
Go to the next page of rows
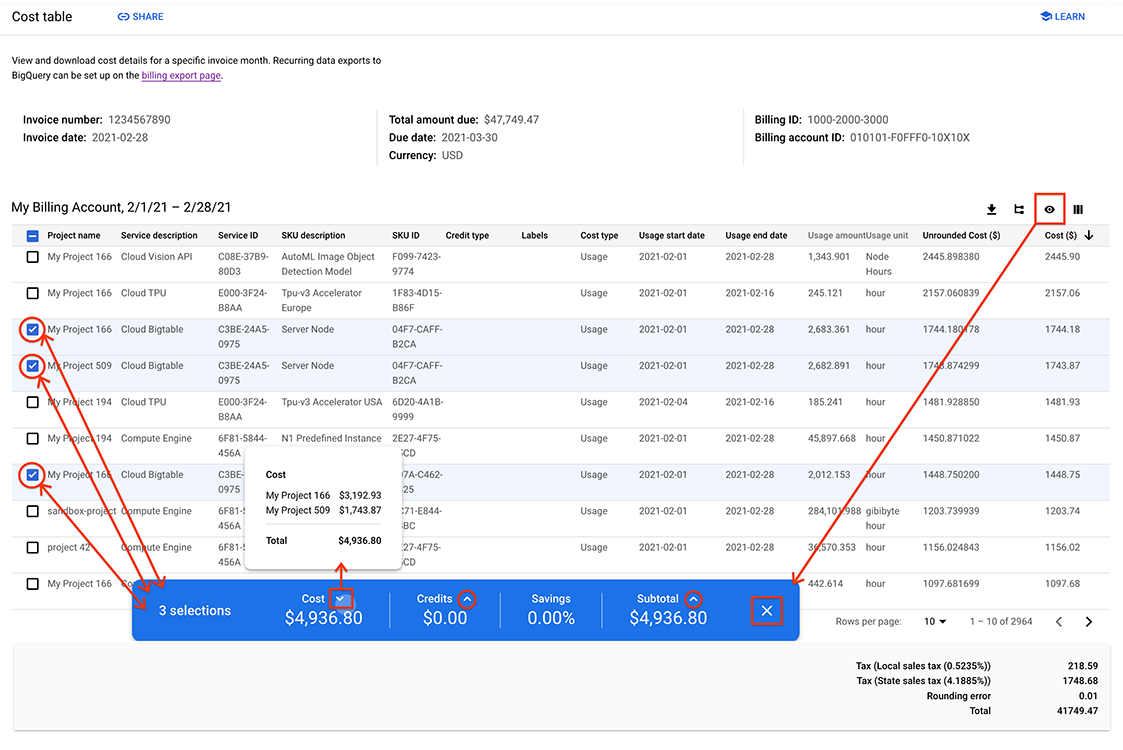[1089, 622]
